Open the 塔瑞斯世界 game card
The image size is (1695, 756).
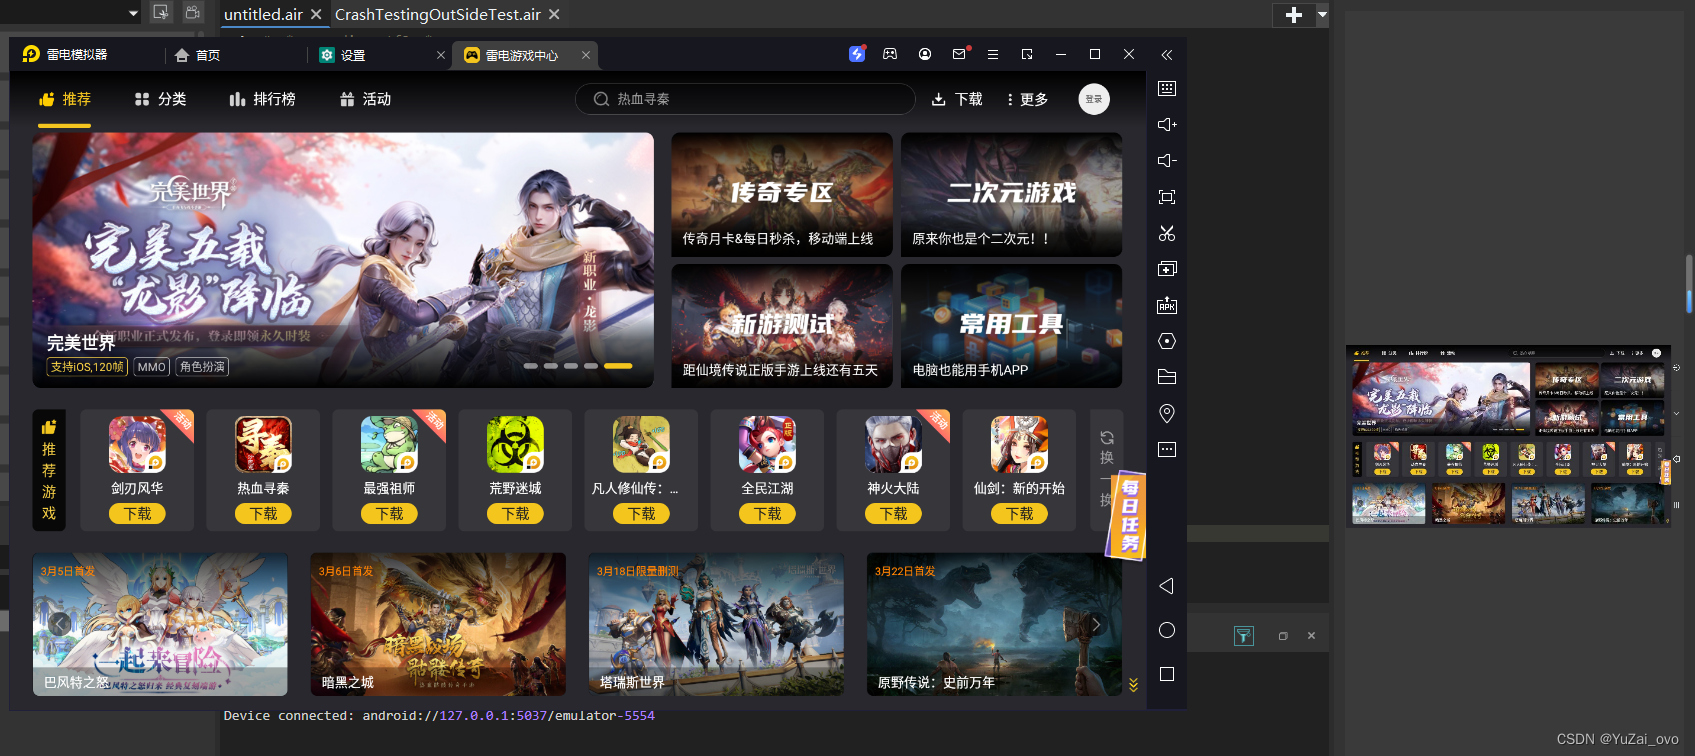tap(716, 624)
